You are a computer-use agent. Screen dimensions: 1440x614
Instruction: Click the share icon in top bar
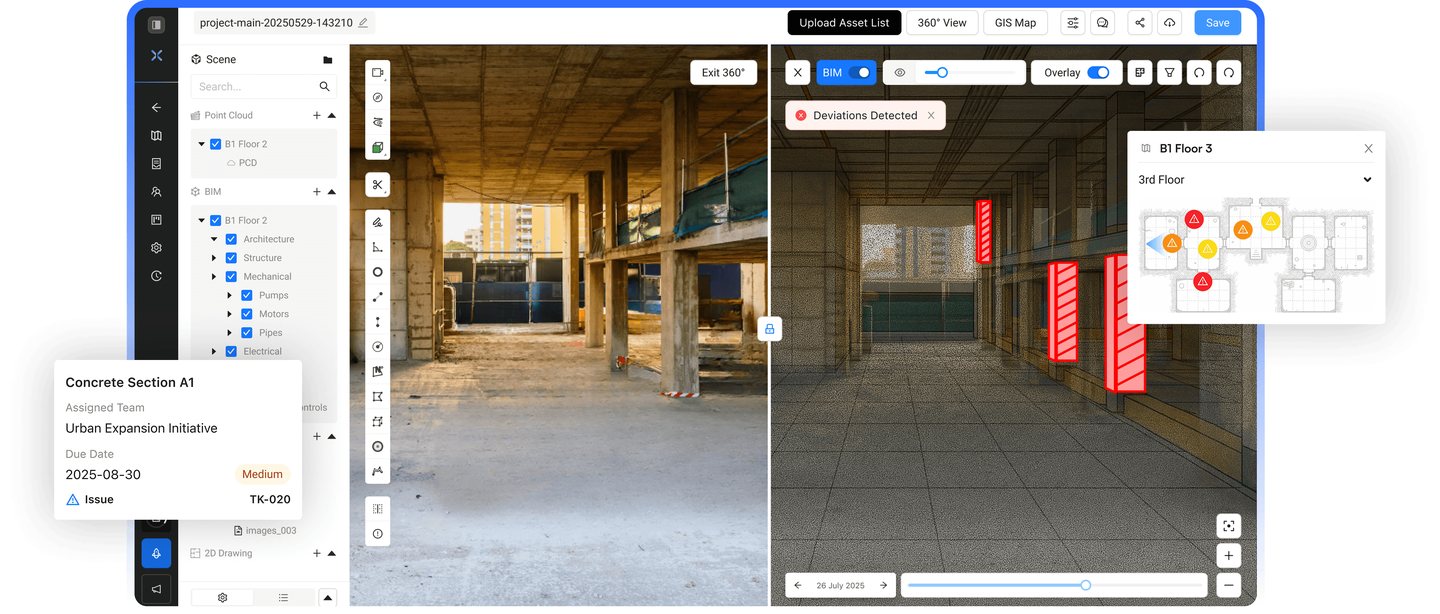tap(1140, 22)
